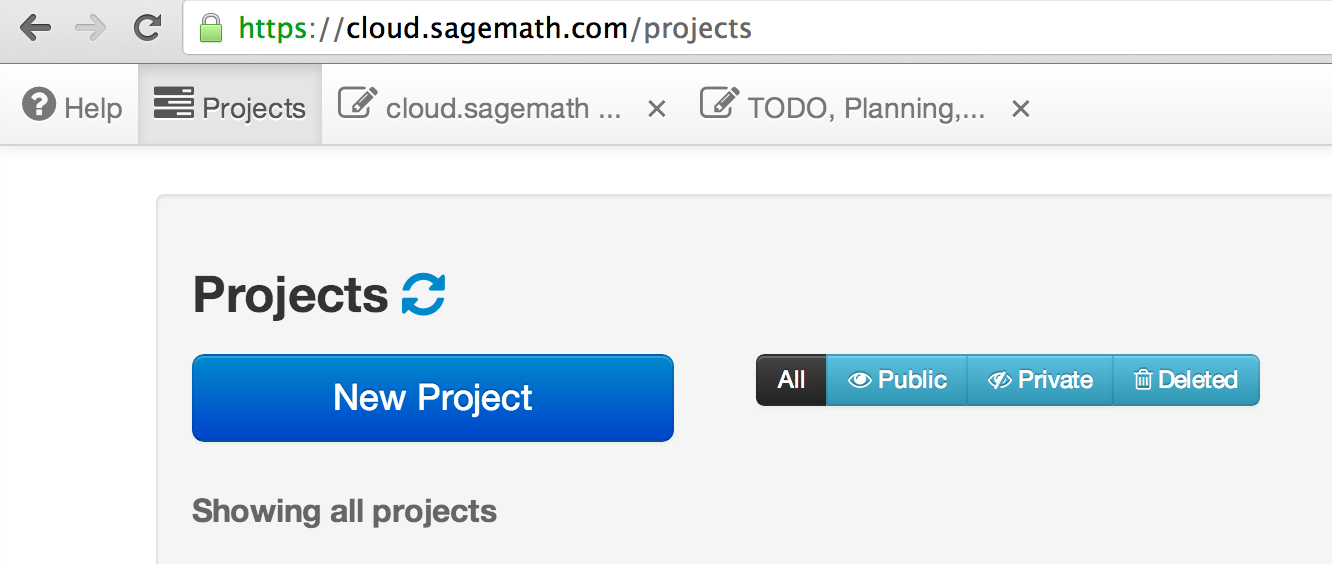The image size is (1332, 564).
Task: Filter to Public projects
Action: (x=897, y=380)
